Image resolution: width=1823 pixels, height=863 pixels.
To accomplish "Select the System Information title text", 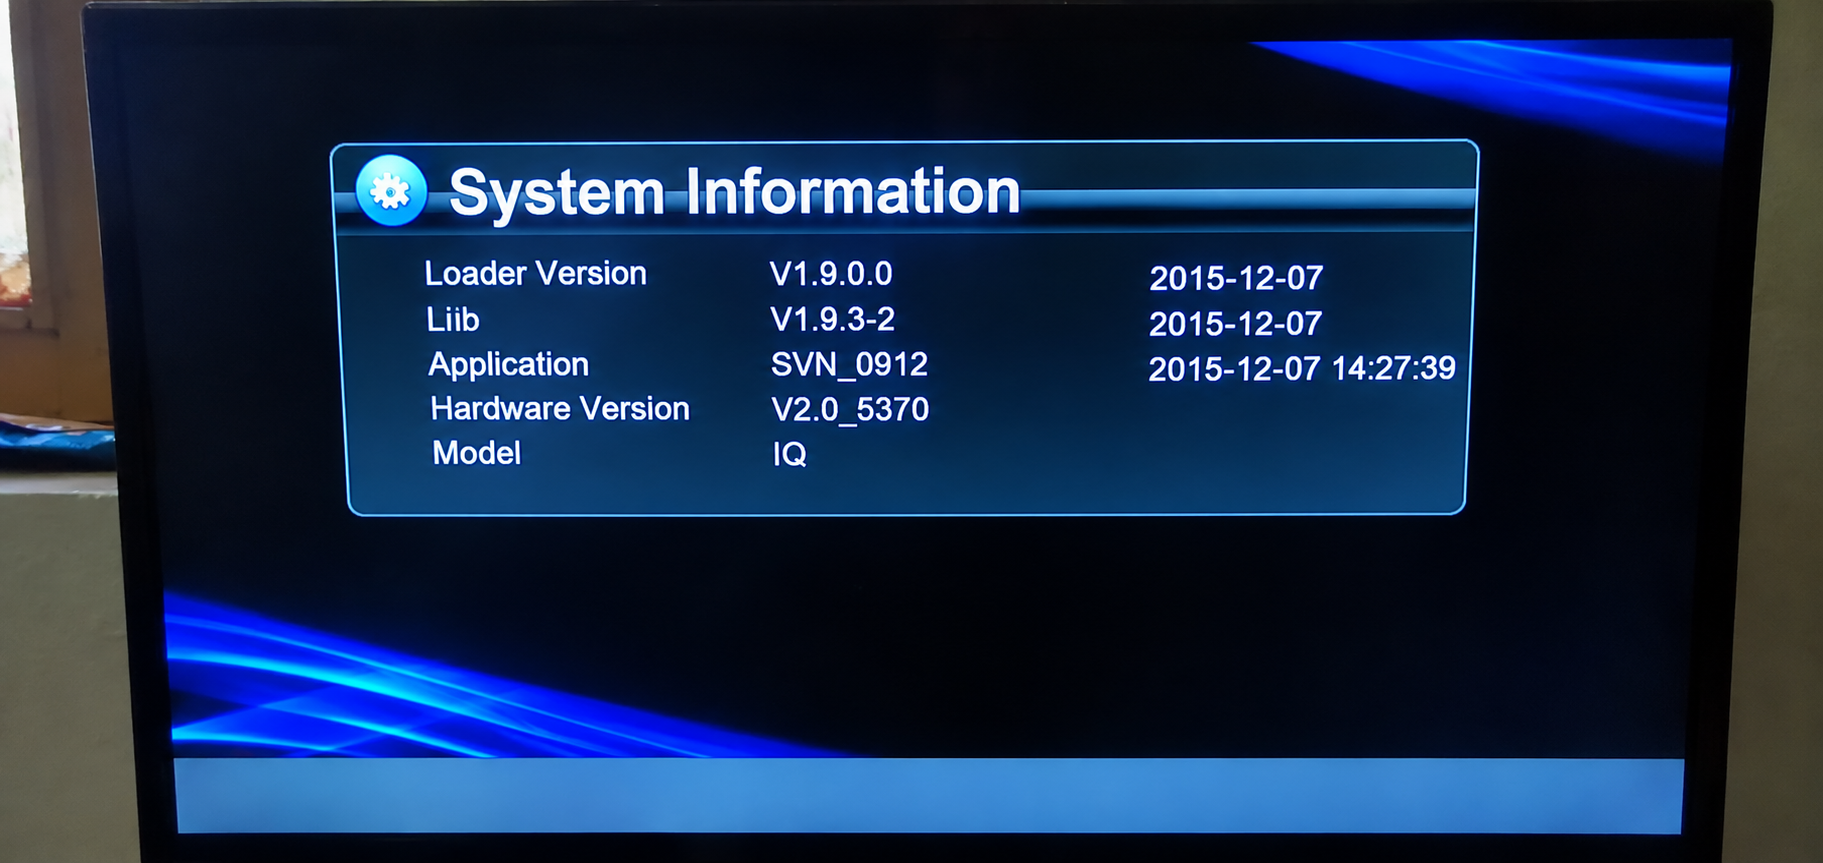I will click(735, 192).
